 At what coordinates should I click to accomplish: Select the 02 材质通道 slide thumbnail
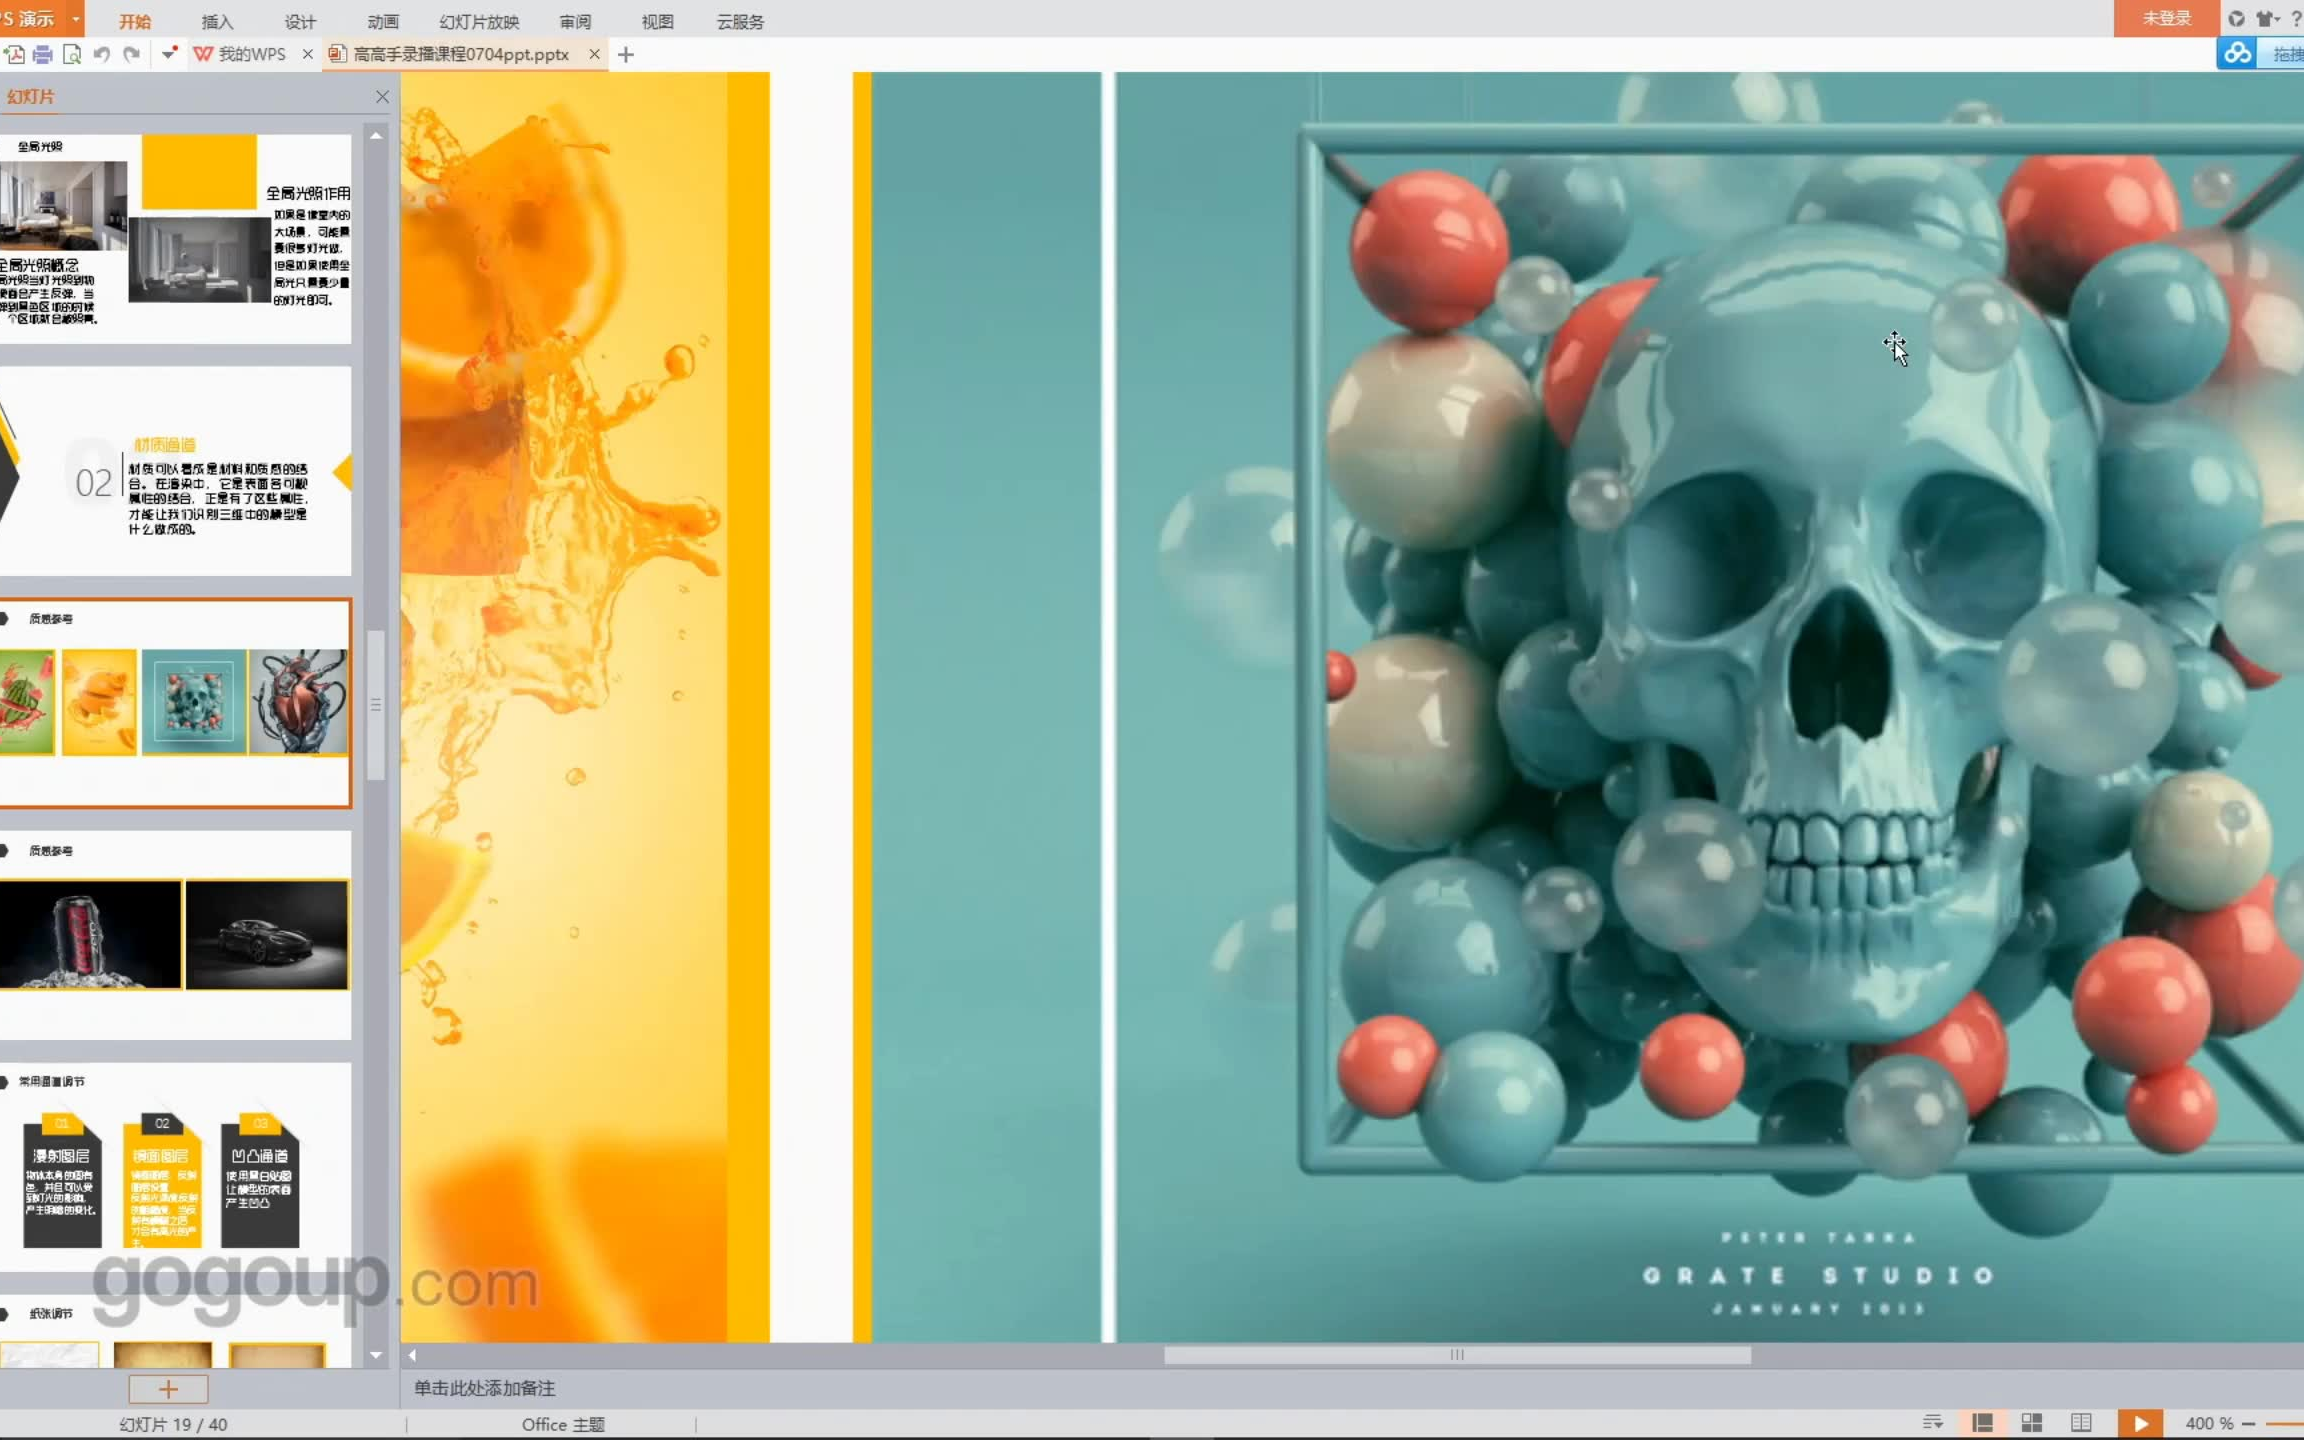point(176,470)
